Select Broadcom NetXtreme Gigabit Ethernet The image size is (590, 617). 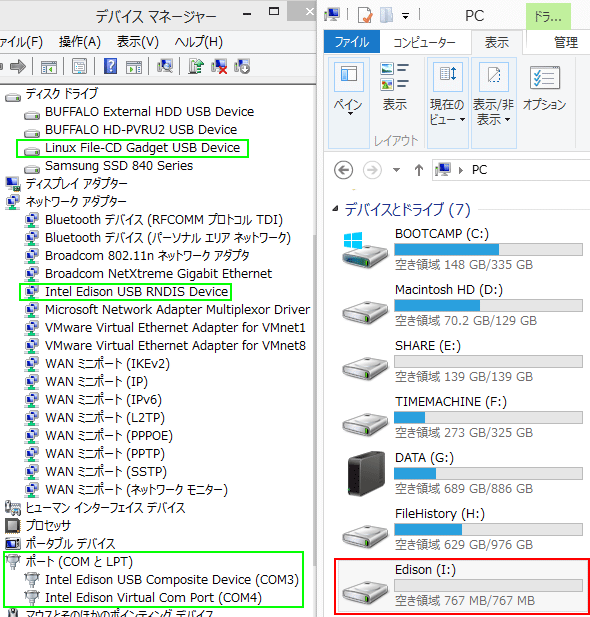(x=159, y=273)
